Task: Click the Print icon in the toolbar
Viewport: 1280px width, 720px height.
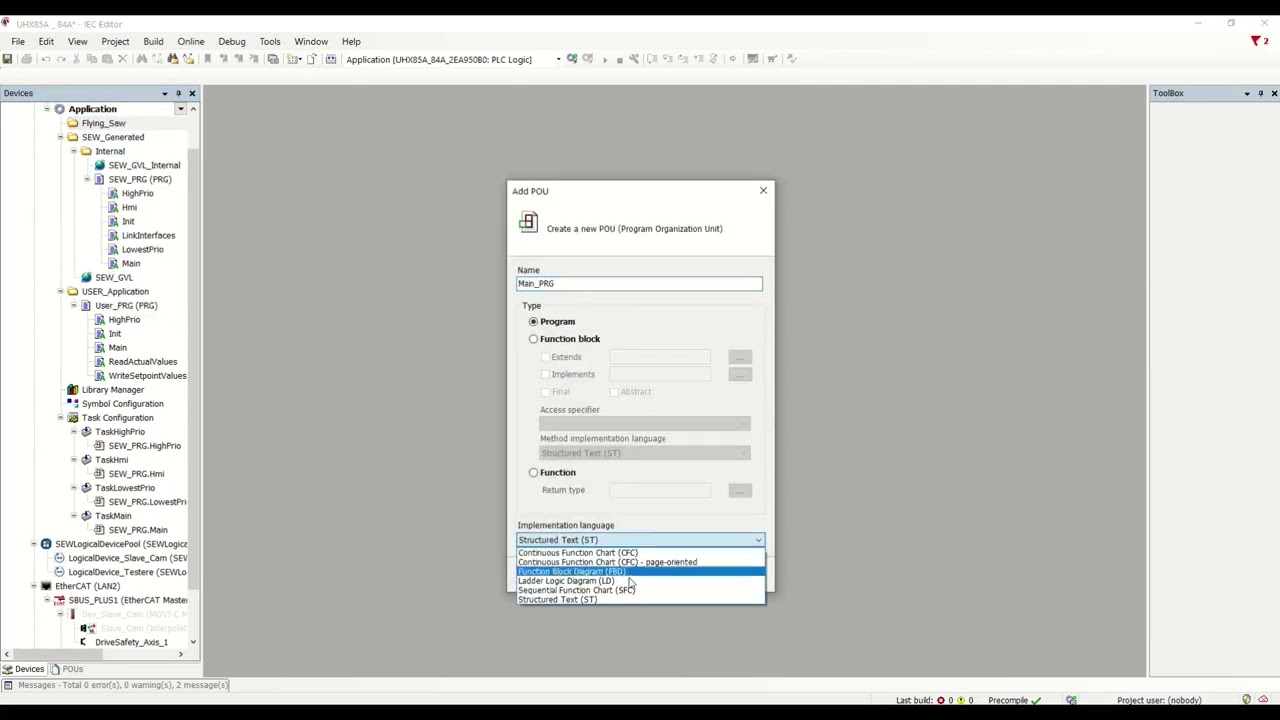Action: pyautogui.click(x=26, y=59)
